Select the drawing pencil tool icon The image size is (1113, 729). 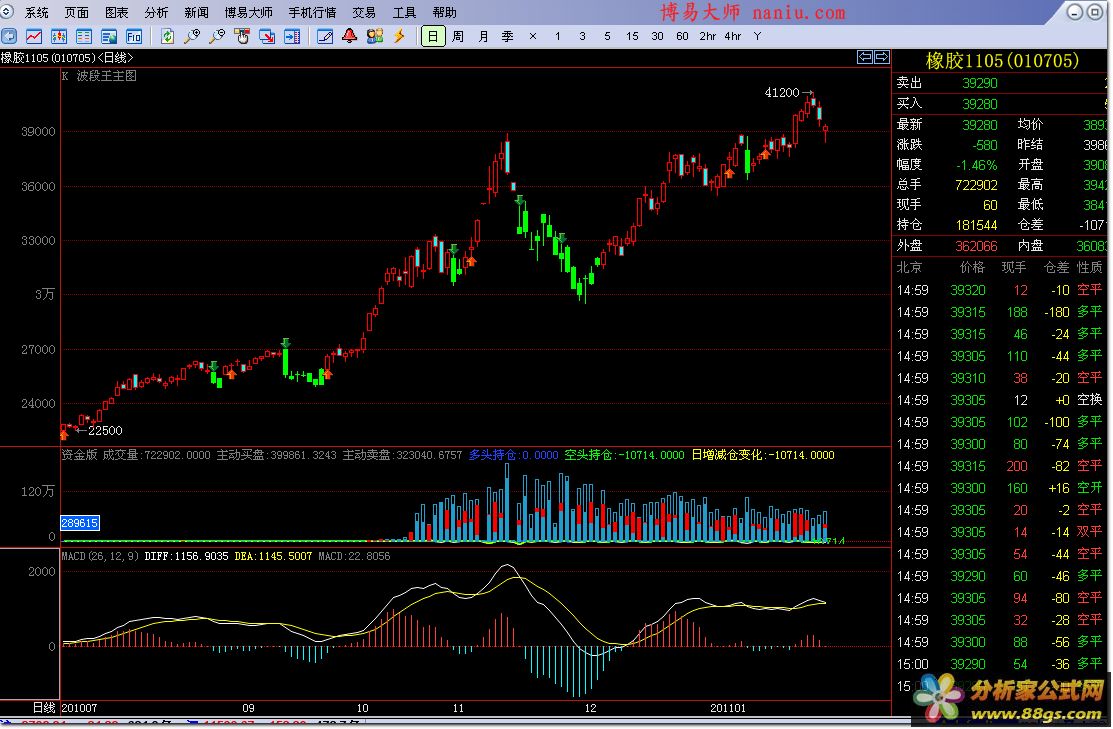tap(325, 36)
